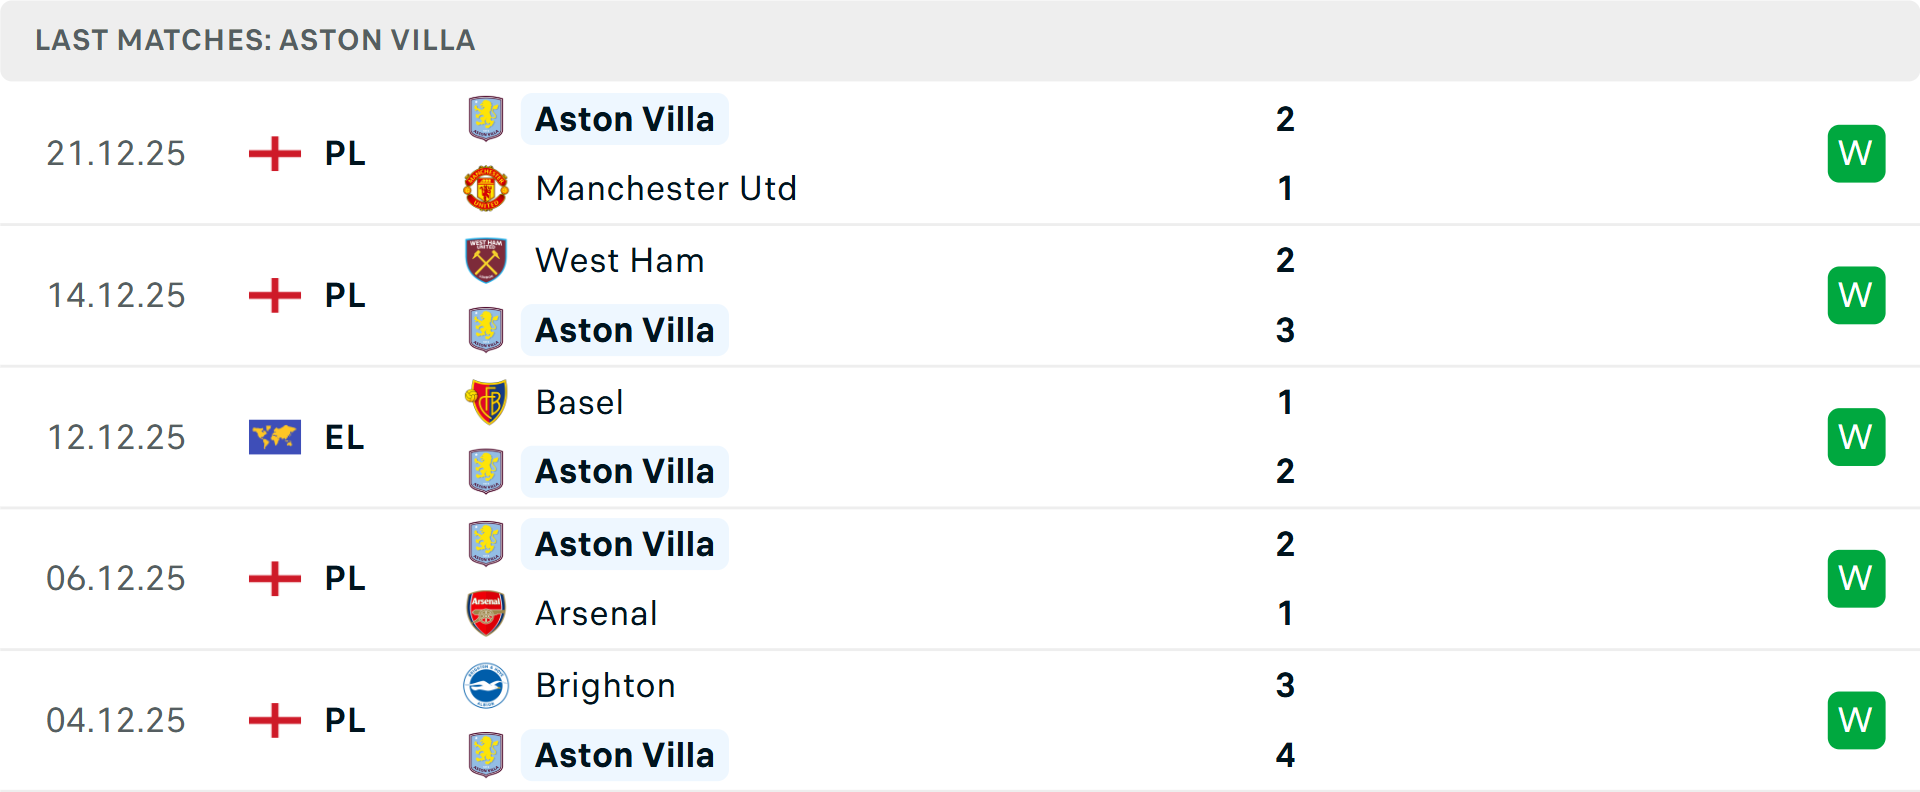
Task: Click Aston Villa crest in Manchester Utd match
Action: pyautogui.click(x=486, y=119)
